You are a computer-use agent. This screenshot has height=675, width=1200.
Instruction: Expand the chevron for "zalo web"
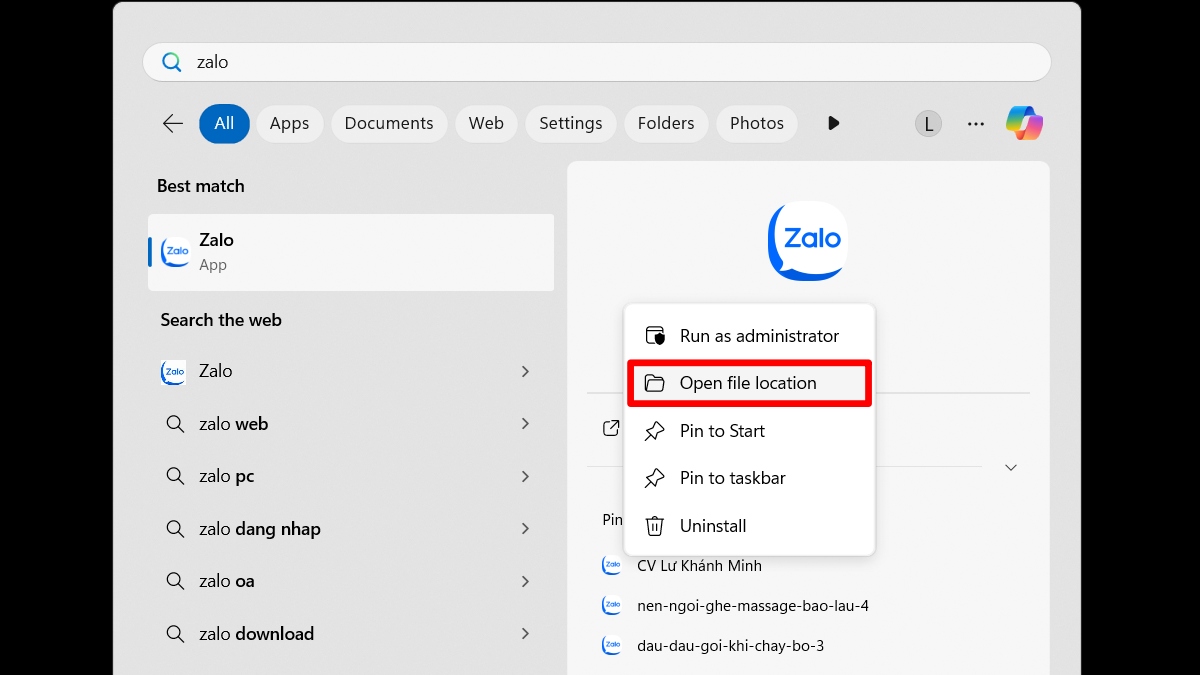(x=525, y=424)
